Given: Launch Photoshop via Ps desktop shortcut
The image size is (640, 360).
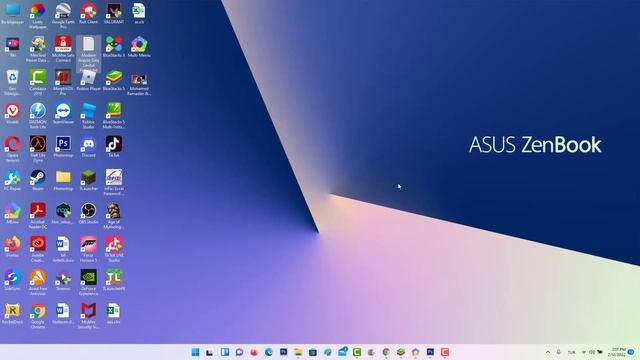Looking at the screenshot, I should click(63, 147).
